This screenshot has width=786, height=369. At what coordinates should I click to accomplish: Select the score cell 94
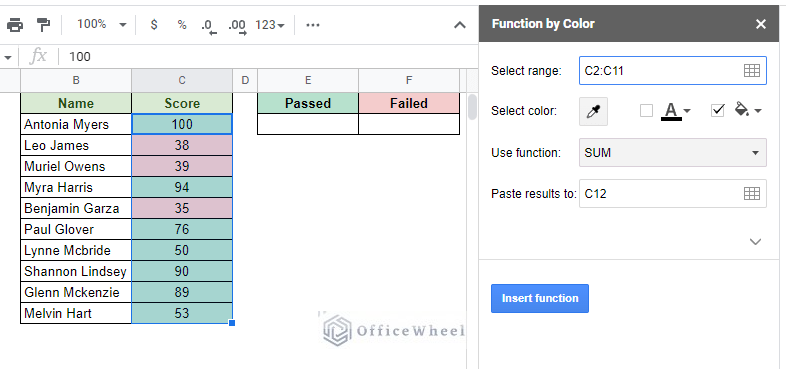182,187
